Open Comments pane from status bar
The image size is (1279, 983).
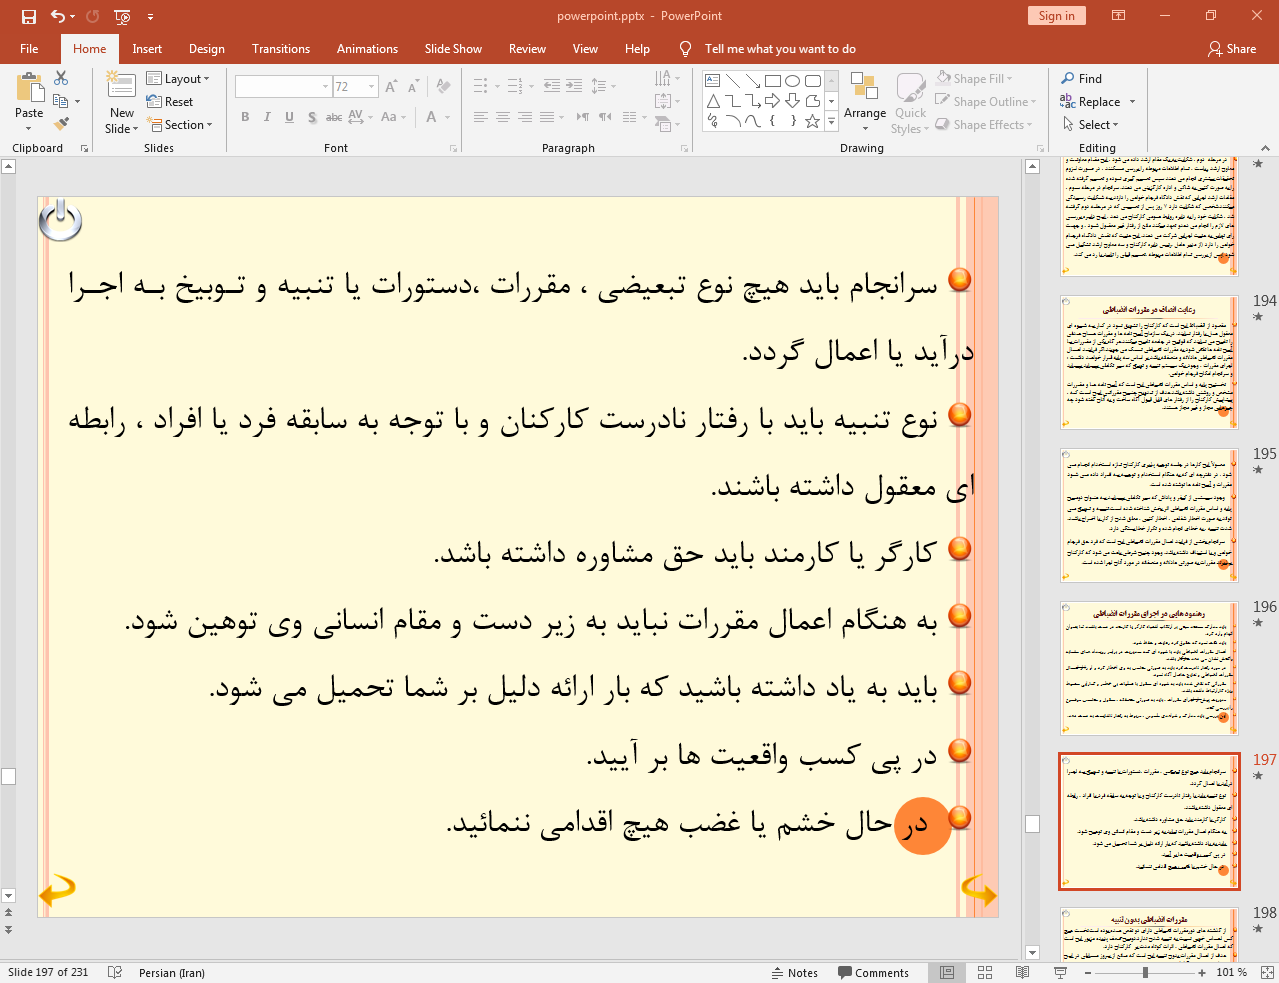coord(873,972)
